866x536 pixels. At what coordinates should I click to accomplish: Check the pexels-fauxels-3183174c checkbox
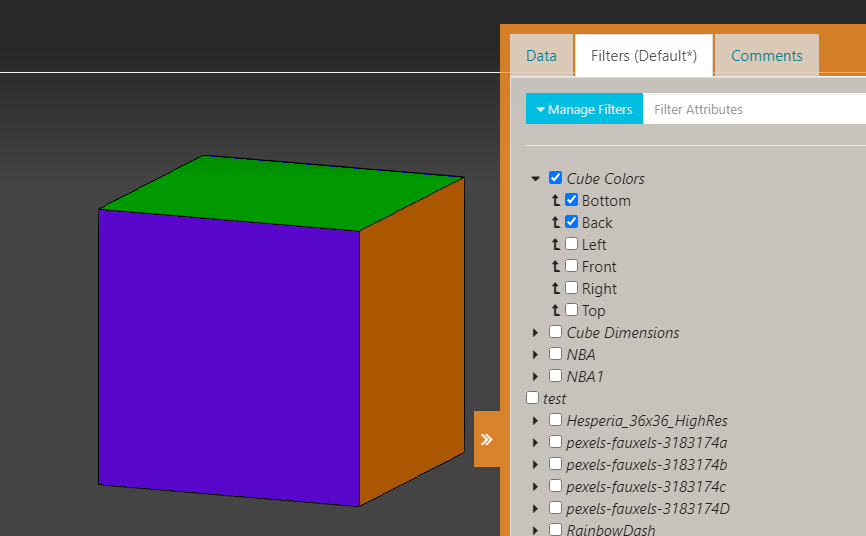(556, 486)
